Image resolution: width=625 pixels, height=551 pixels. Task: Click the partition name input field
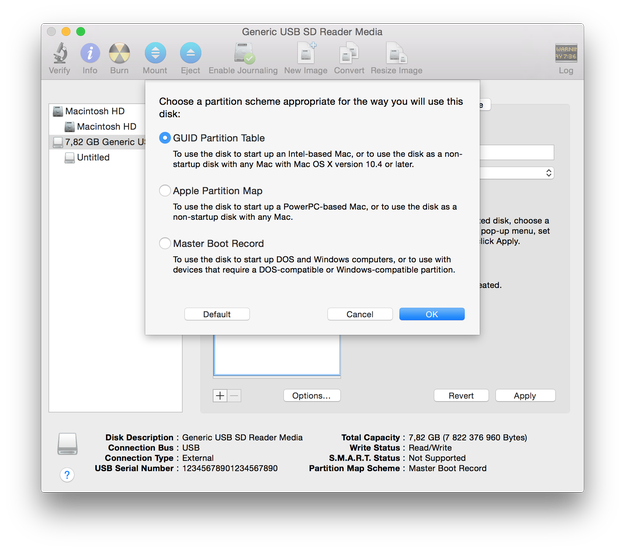(517, 152)
